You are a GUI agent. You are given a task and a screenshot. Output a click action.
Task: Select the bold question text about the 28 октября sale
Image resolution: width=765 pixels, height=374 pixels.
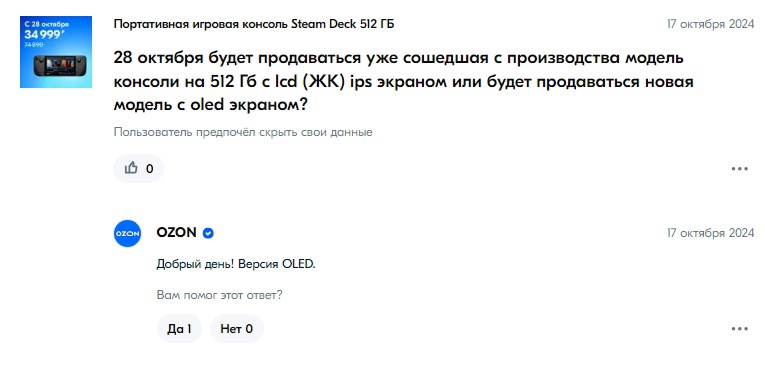(403, 81)
